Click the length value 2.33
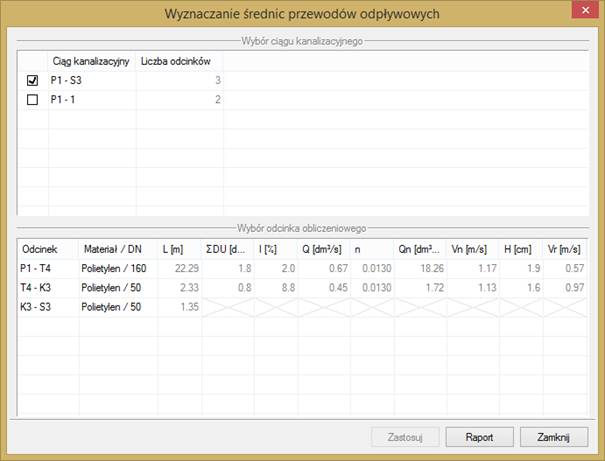605x461 pixels. [x=179, y=288]
